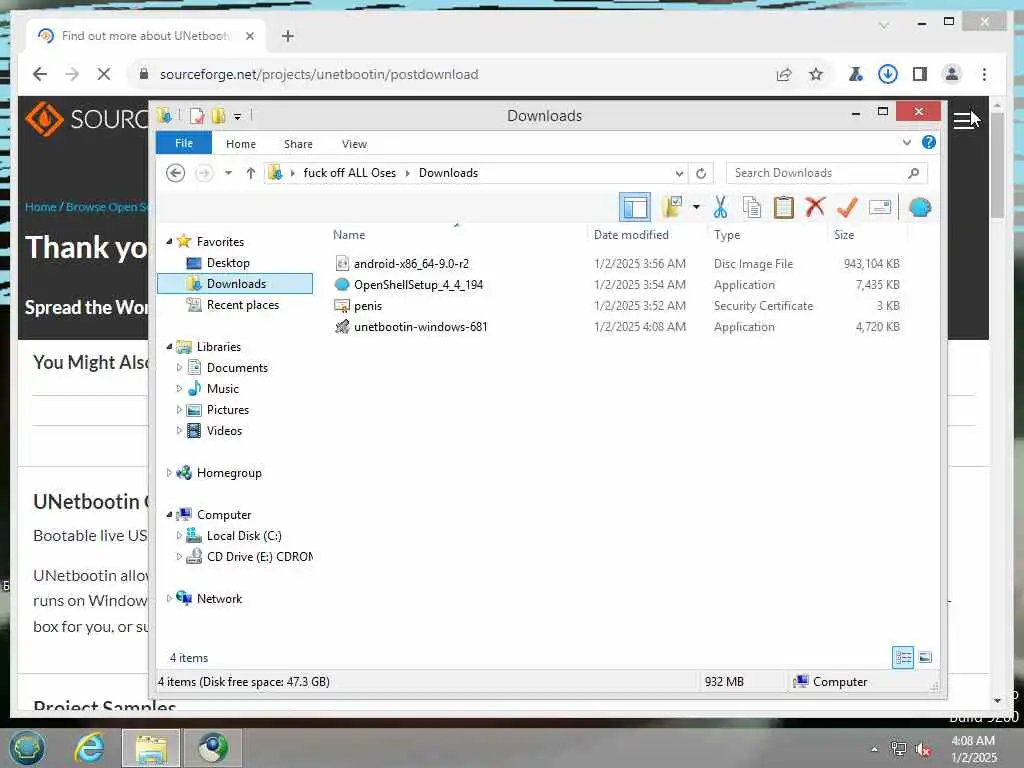The height and width of the screenshot is (768, 1024).
Task: Select the OpenShellSetup_4_4_194 file
Action: [418, 285]
